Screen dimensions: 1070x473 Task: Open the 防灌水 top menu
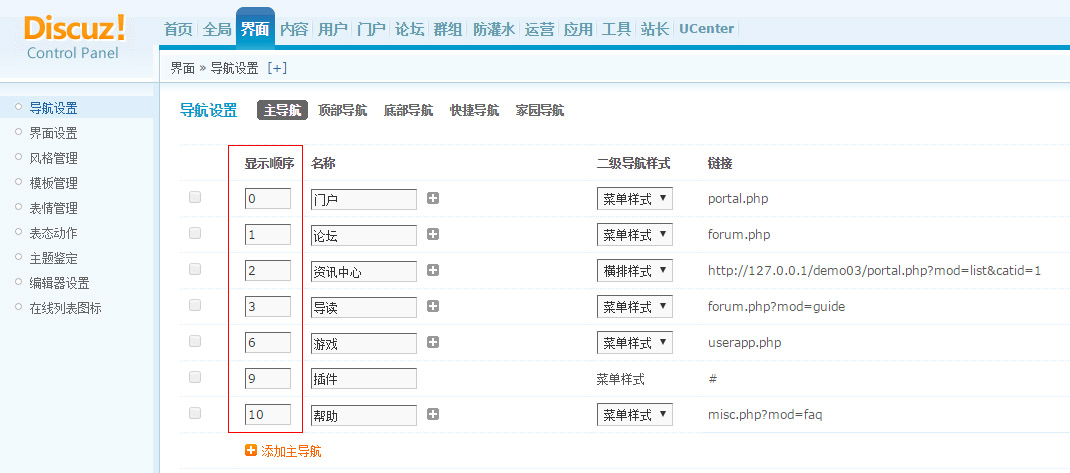click(494, 29)
